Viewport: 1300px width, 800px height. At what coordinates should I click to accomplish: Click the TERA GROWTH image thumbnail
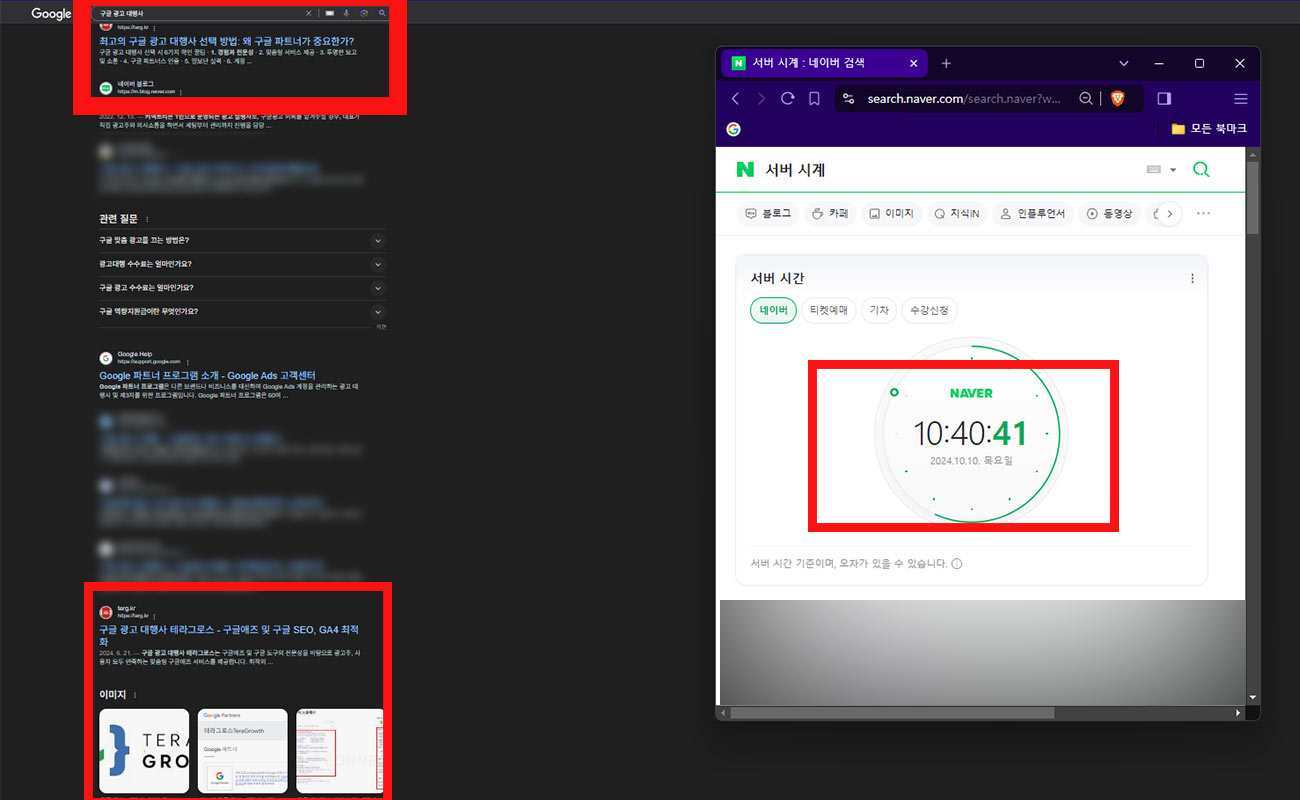143,750
